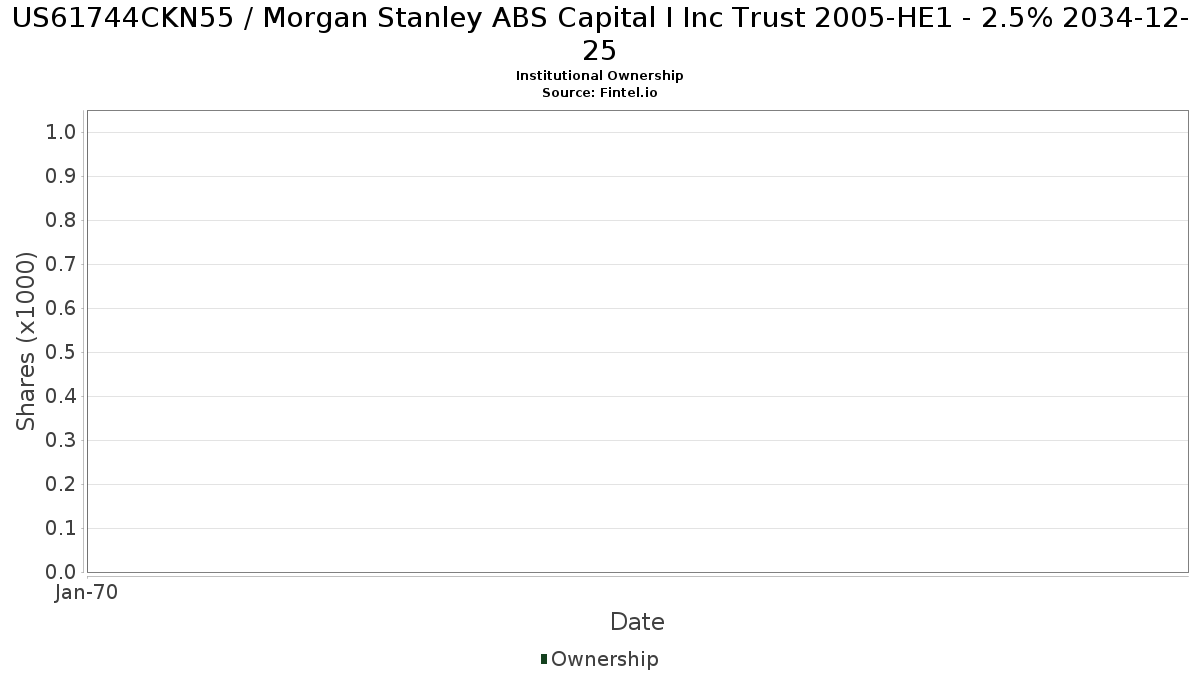The image size is (1200, 675).
Task: Click the 0.0 y-axis tick label
Action: click(x=61, y=572)
